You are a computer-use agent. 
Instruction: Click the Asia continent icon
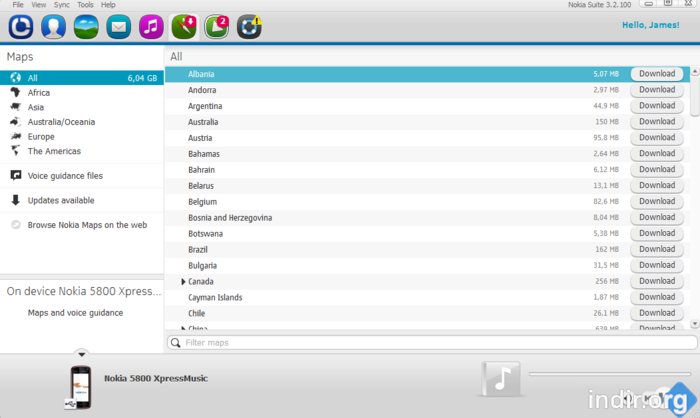pos(16,107)
